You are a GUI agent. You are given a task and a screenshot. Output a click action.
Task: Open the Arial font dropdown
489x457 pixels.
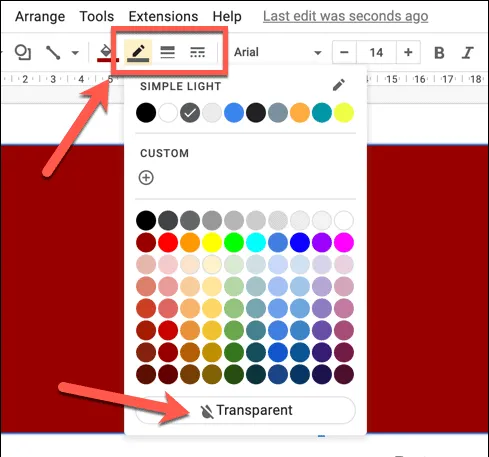pyautogui.click(x=278, y=52)
